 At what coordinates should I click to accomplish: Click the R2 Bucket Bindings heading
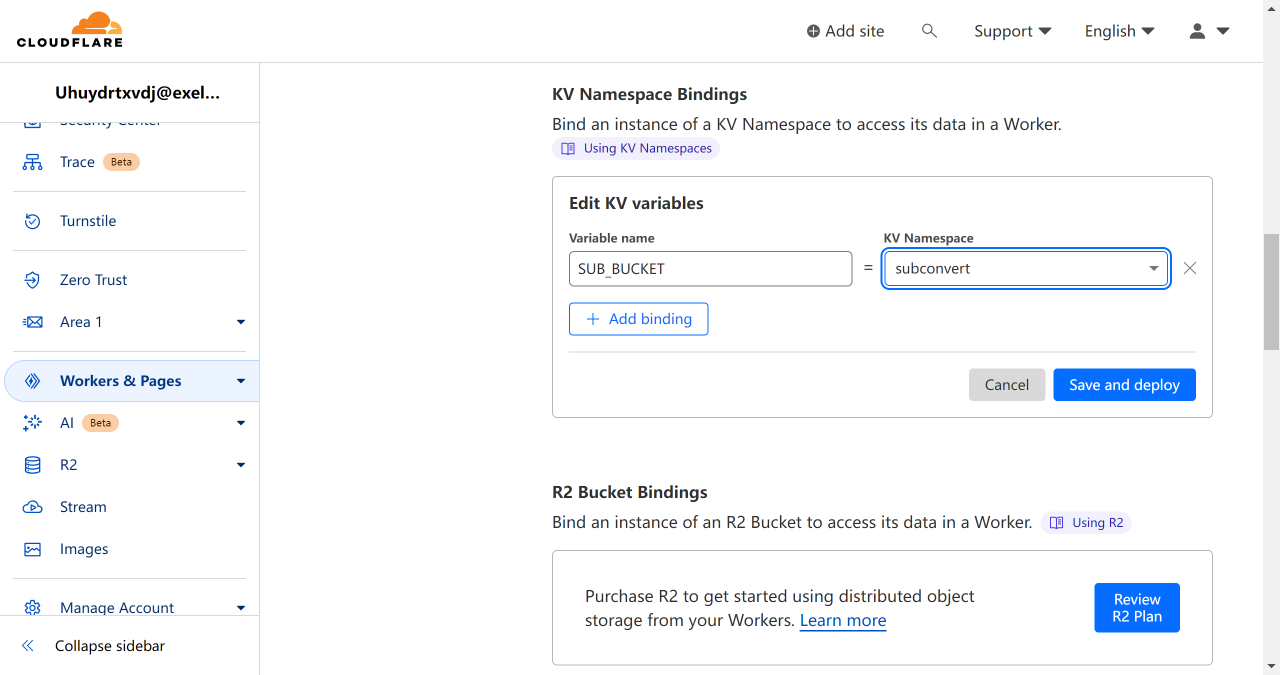[630, 492]
